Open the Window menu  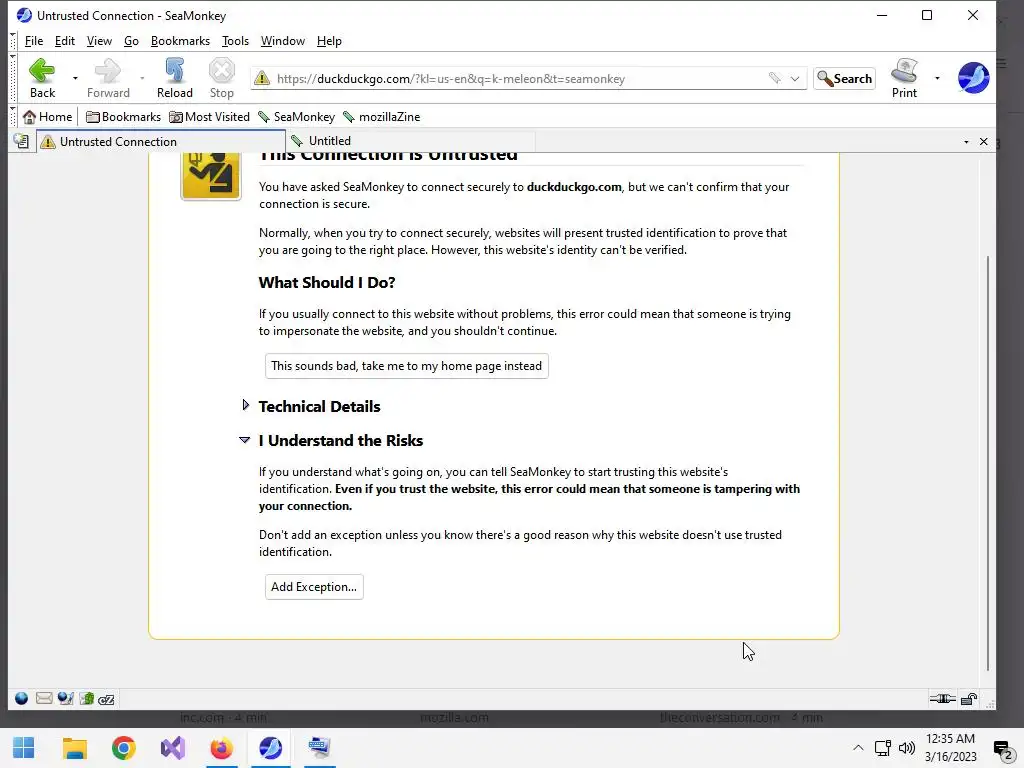pos(283,40)
